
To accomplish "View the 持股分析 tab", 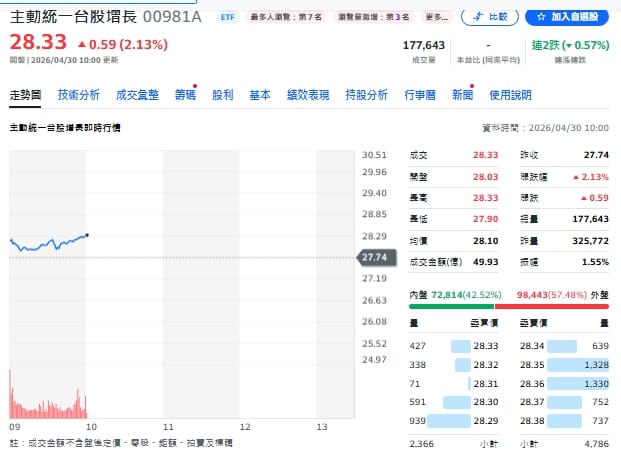I will tap(366, 95).
